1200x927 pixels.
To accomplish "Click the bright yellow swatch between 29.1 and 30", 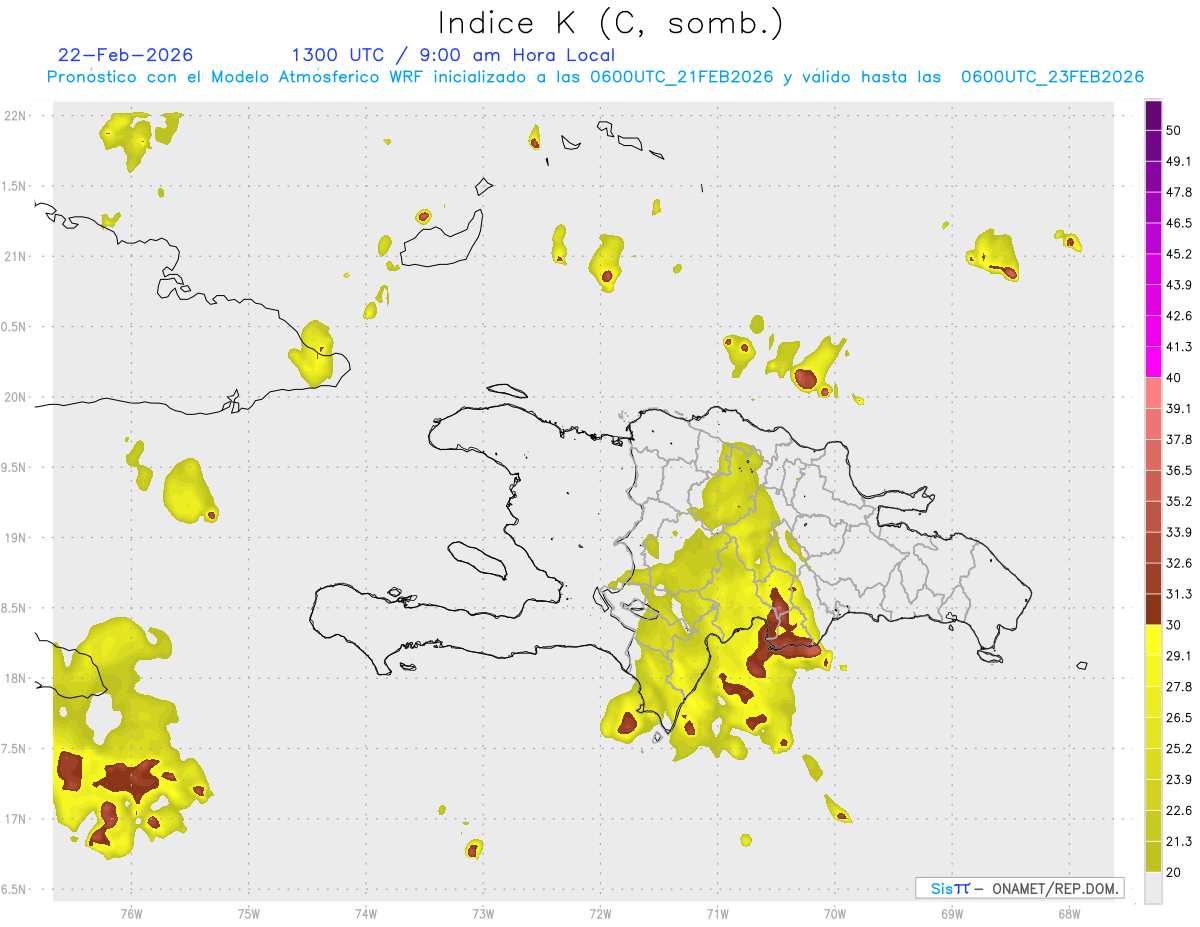I will coord(1153,640).
